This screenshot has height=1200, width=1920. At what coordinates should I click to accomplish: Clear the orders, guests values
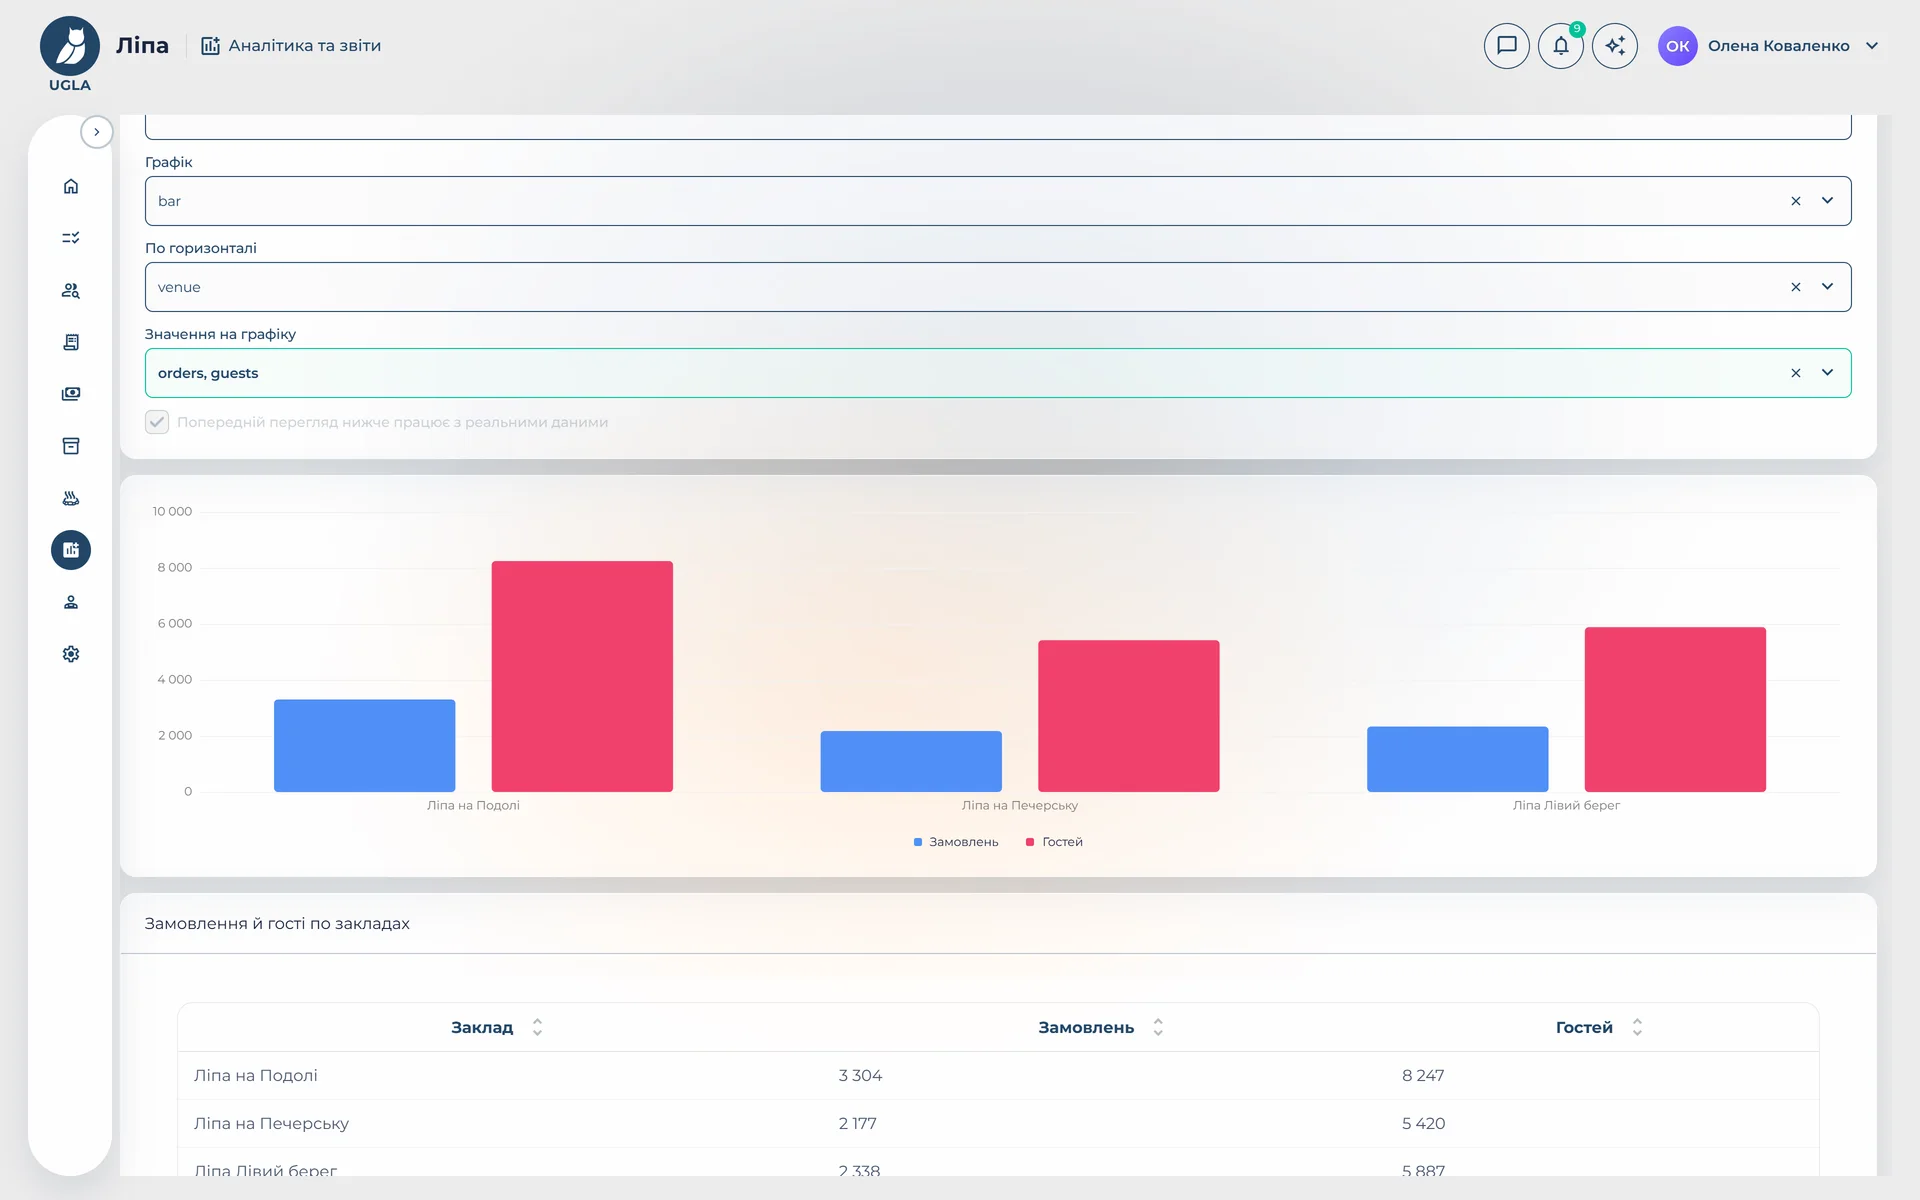[x=1796, y=373]
